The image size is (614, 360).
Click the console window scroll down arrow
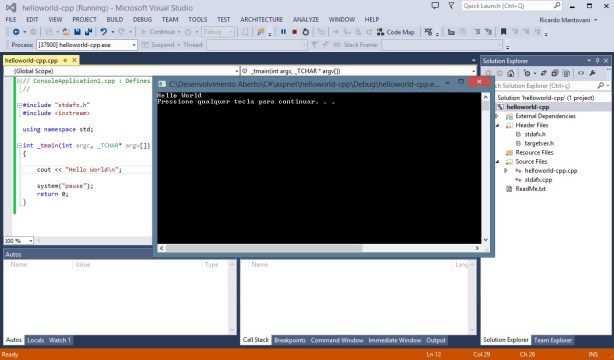point(486,240)
